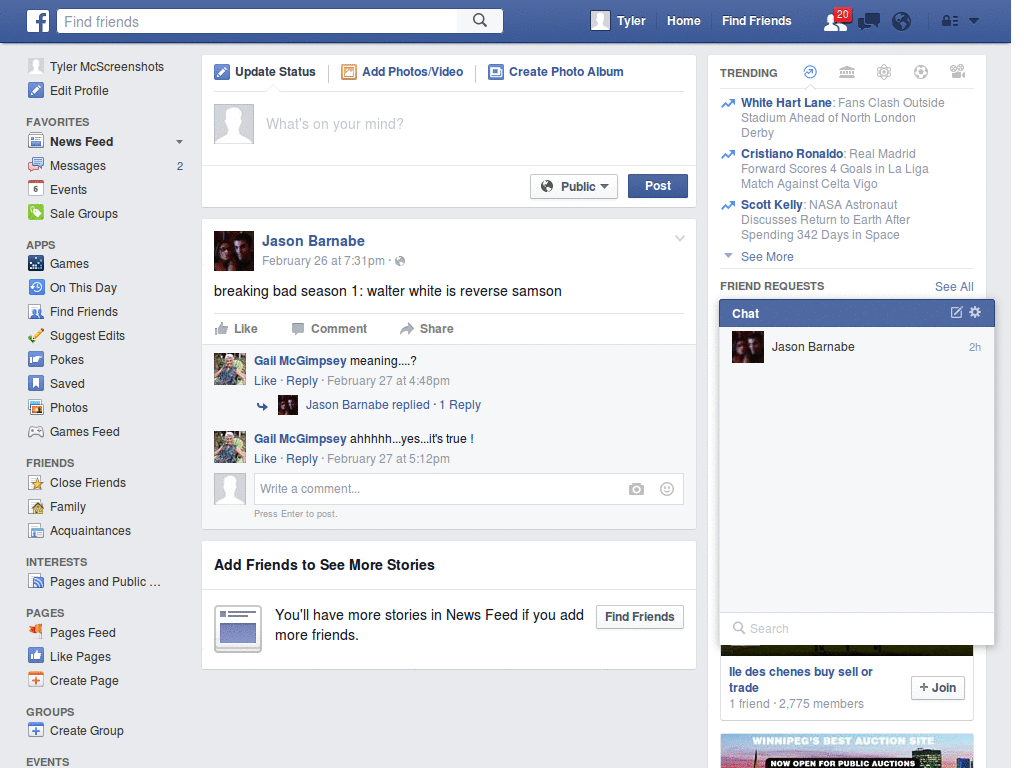Open Tyler profile in top bar
Image resolution: width=1024 pixels, height=768 pixels.
coord(618,21)
